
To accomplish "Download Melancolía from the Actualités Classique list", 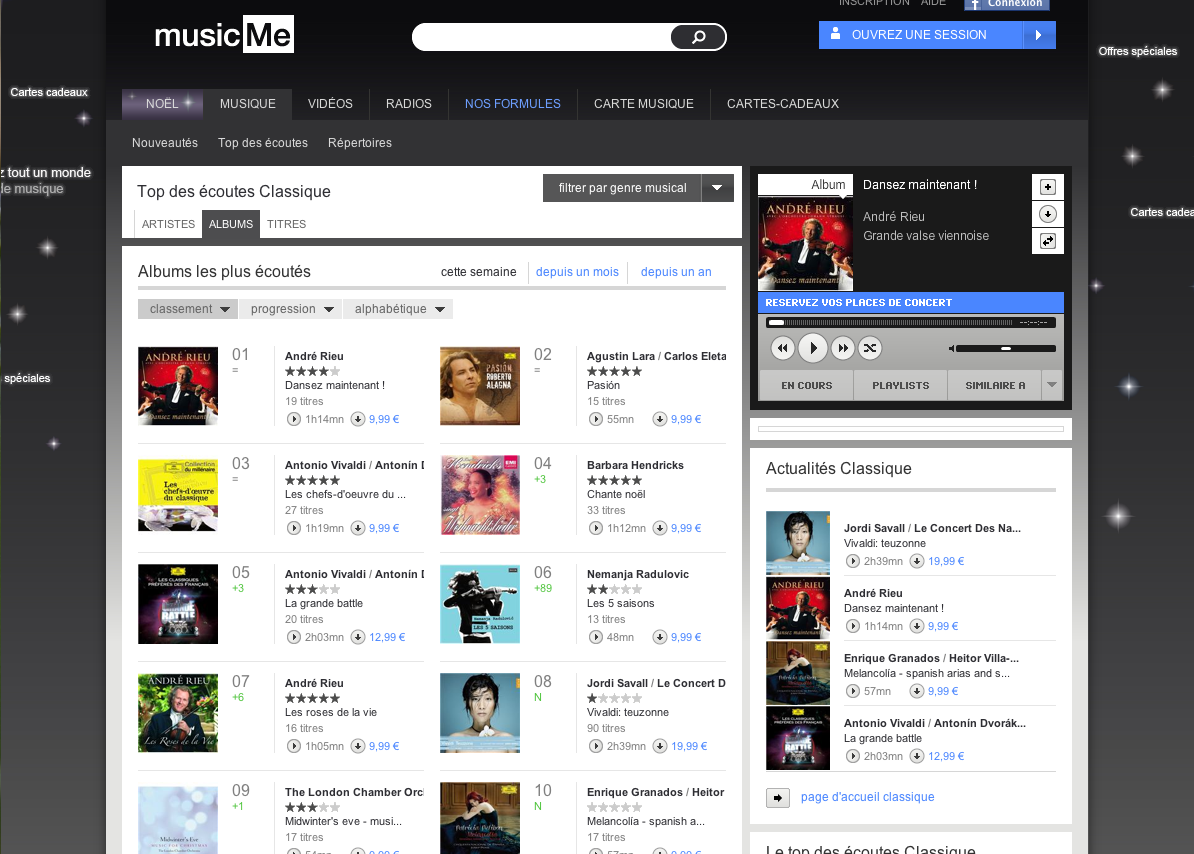I will tap(917, 691).
